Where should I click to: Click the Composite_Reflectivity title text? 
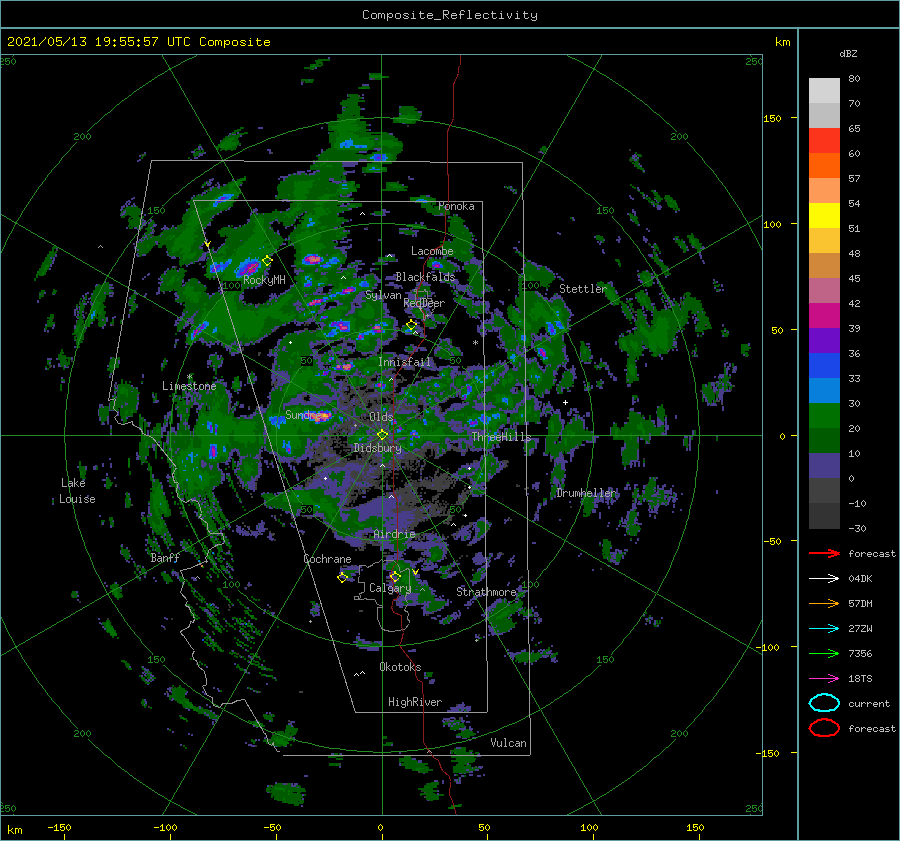tap(449, 15)
